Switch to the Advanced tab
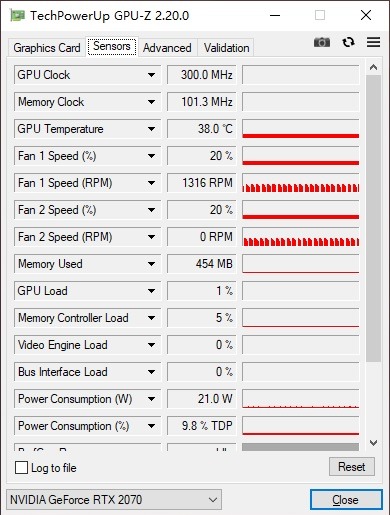Viewport: 390px width, 515px height. (167, 48)
